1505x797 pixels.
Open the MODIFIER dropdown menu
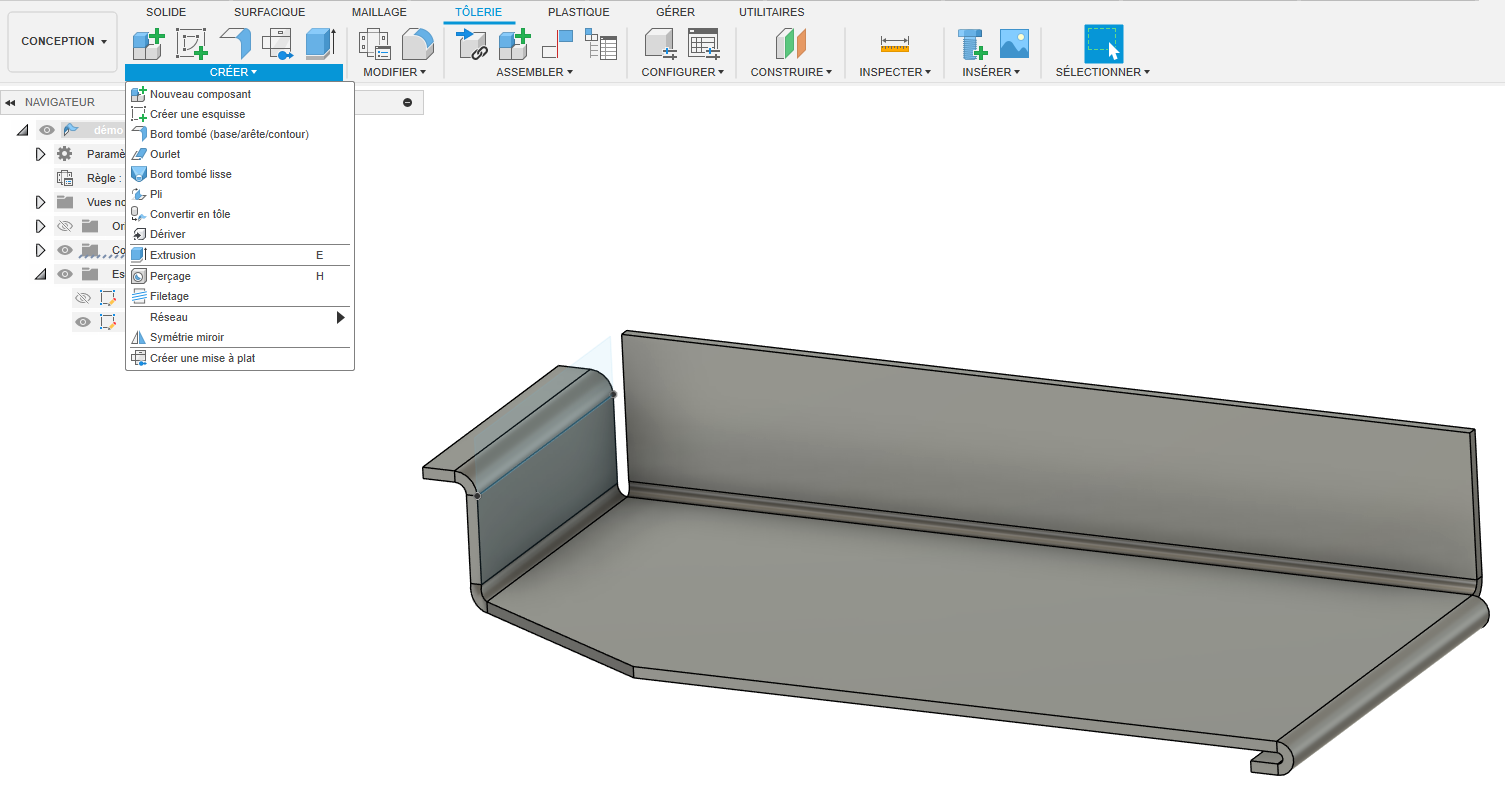[x=394, y=72]
